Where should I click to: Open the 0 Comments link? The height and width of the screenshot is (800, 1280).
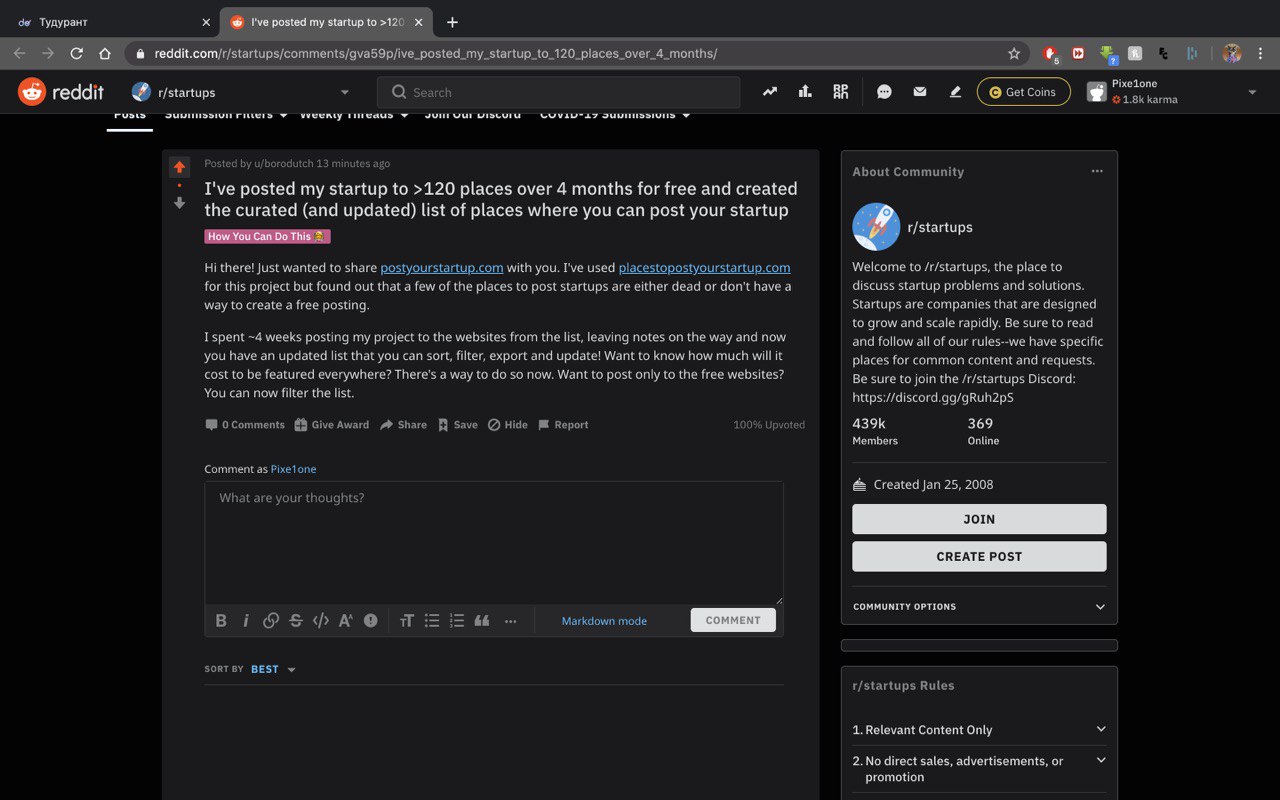[245, 425]
